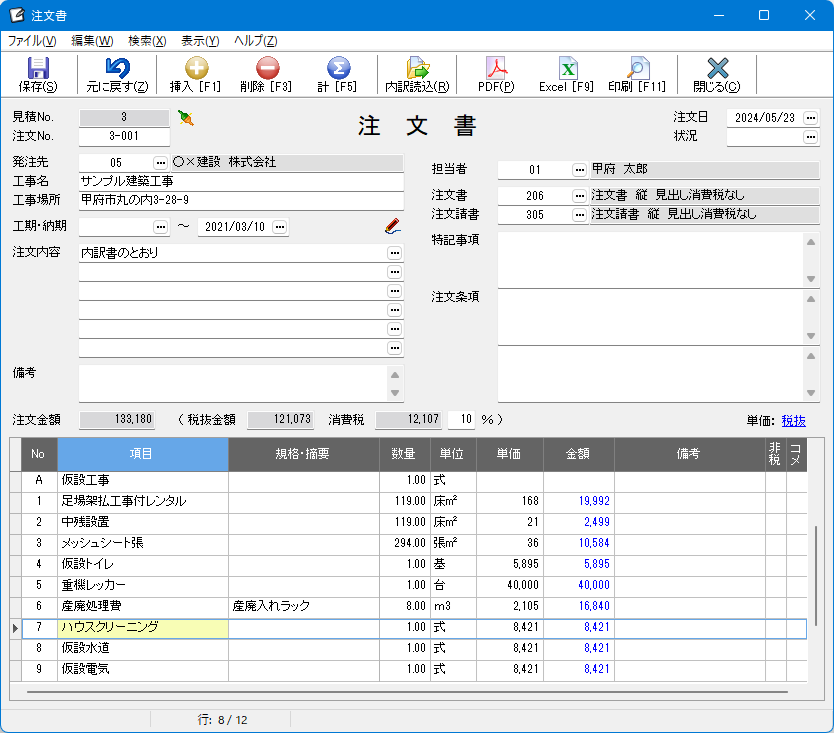Click the amount cell 40,000
834x733 pixels.
coord(579,585)
